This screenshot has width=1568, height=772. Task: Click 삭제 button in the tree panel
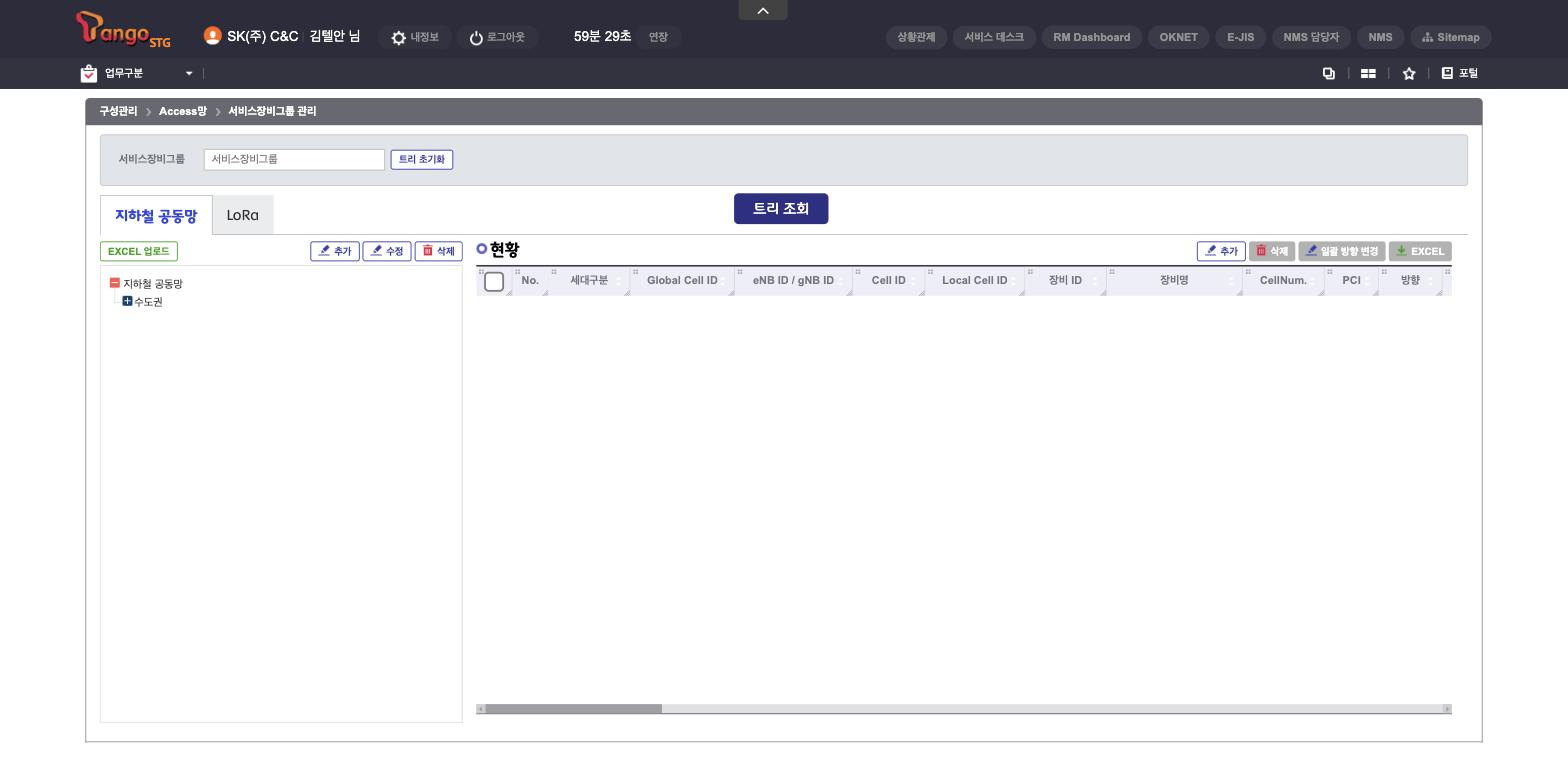(439, 251)
